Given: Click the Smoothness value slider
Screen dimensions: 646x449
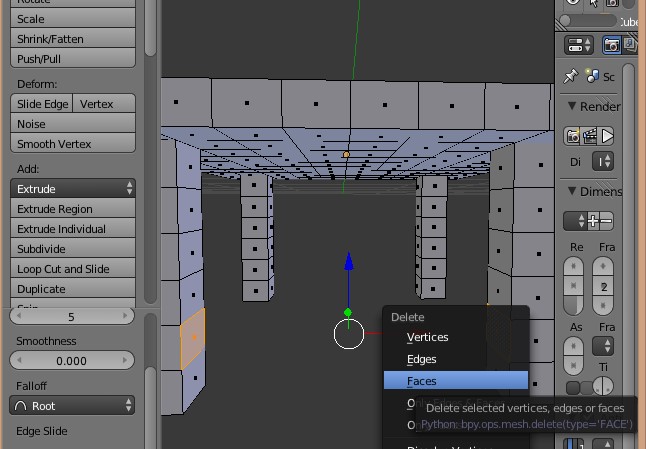Looking at the screenshot, I should click(71, 361).
